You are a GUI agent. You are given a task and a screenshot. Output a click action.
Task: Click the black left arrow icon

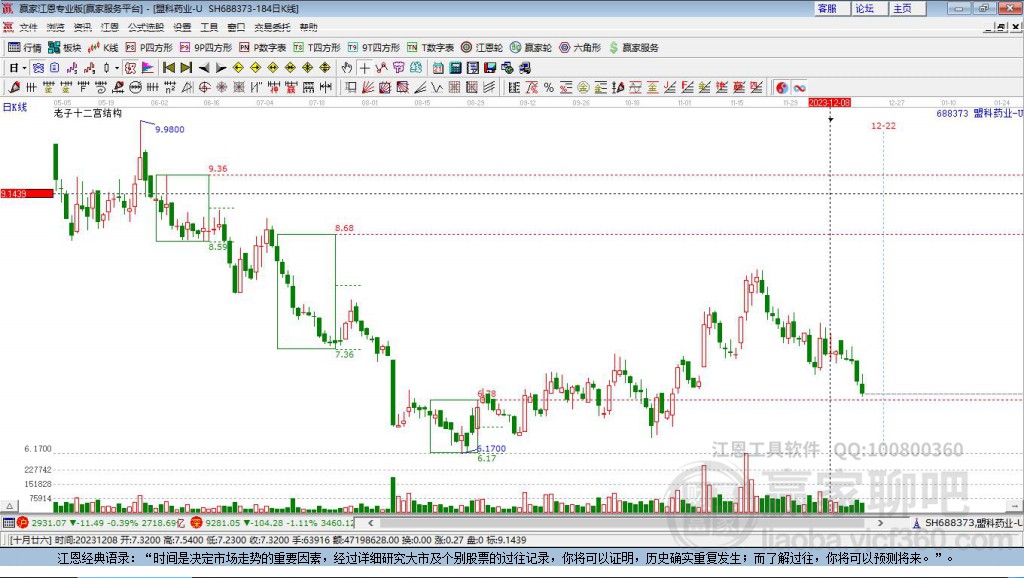204,68
